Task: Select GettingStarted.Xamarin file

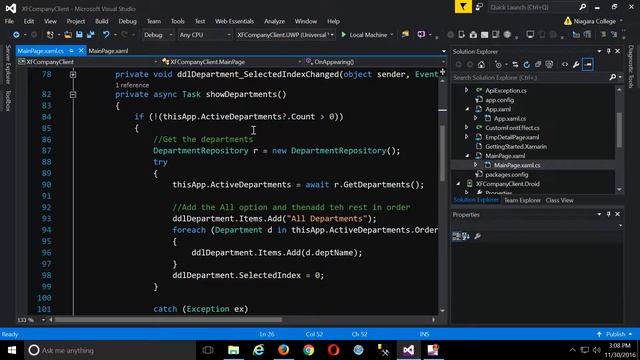Action: (516, 147)
